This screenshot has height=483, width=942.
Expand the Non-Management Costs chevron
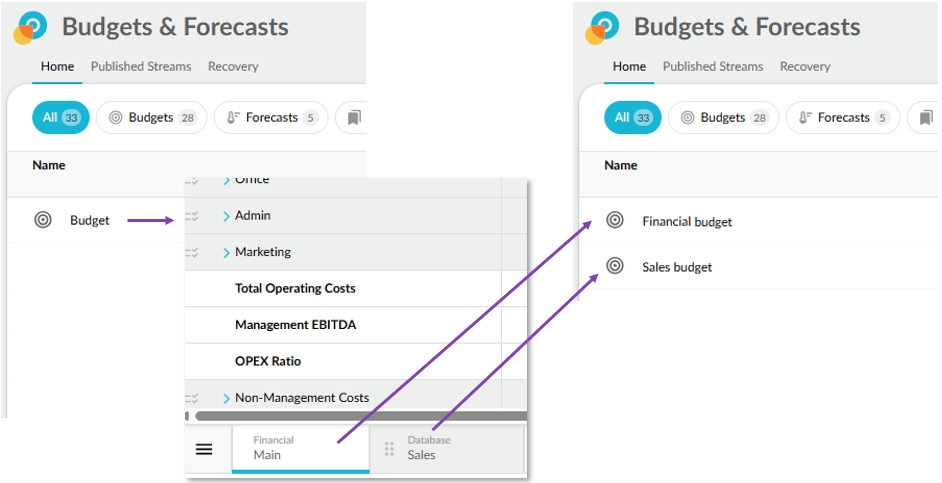[x=227, y=398]
